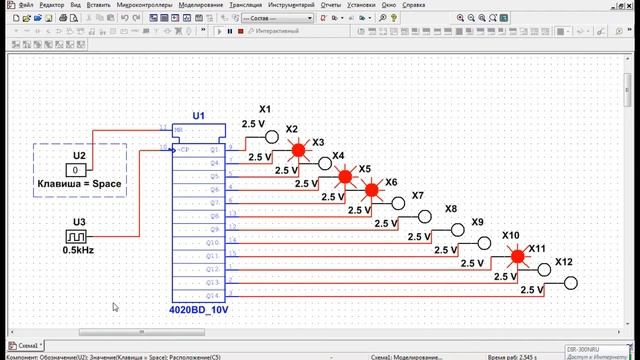Click the Клавиша = Space label
Viewport: 640px width, 360px height.
pyautogui.click(x=79, y=184)
